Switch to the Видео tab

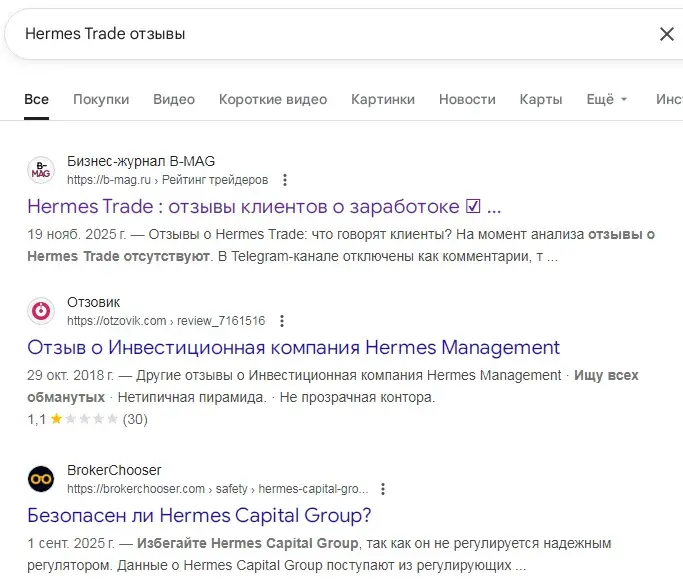click(174, 99)
